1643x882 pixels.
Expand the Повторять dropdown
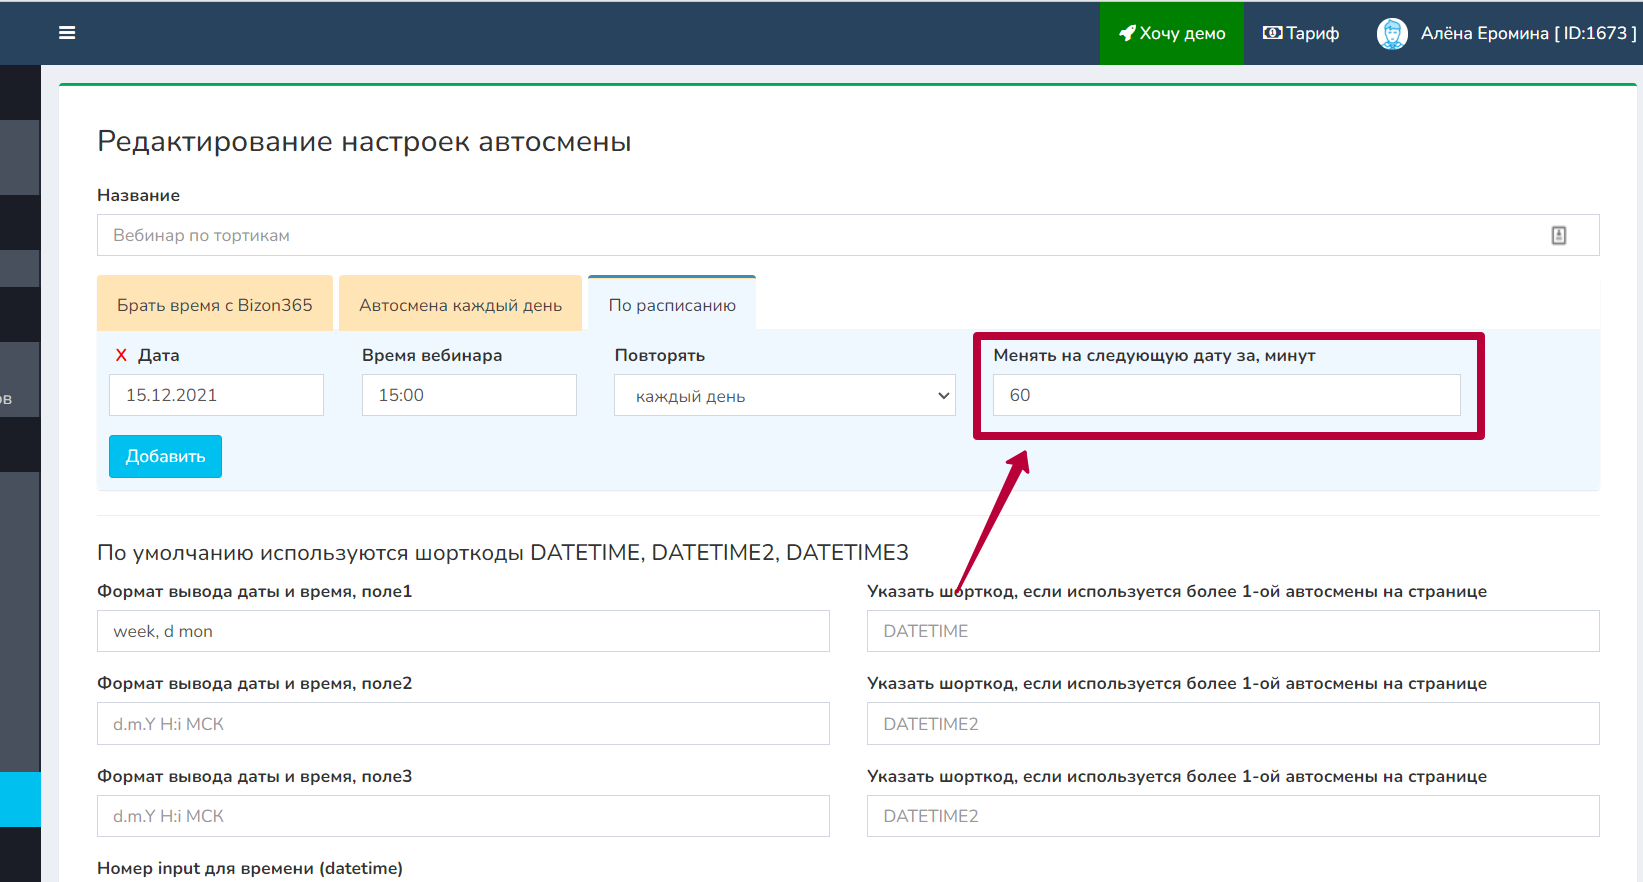[x=784, y=396]
